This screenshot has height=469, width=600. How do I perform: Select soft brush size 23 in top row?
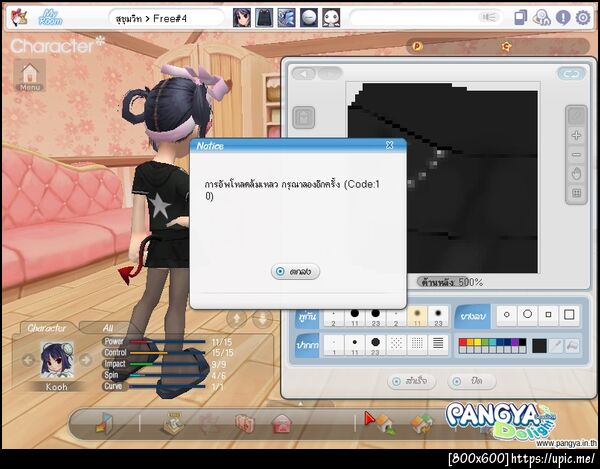[438, 317]
